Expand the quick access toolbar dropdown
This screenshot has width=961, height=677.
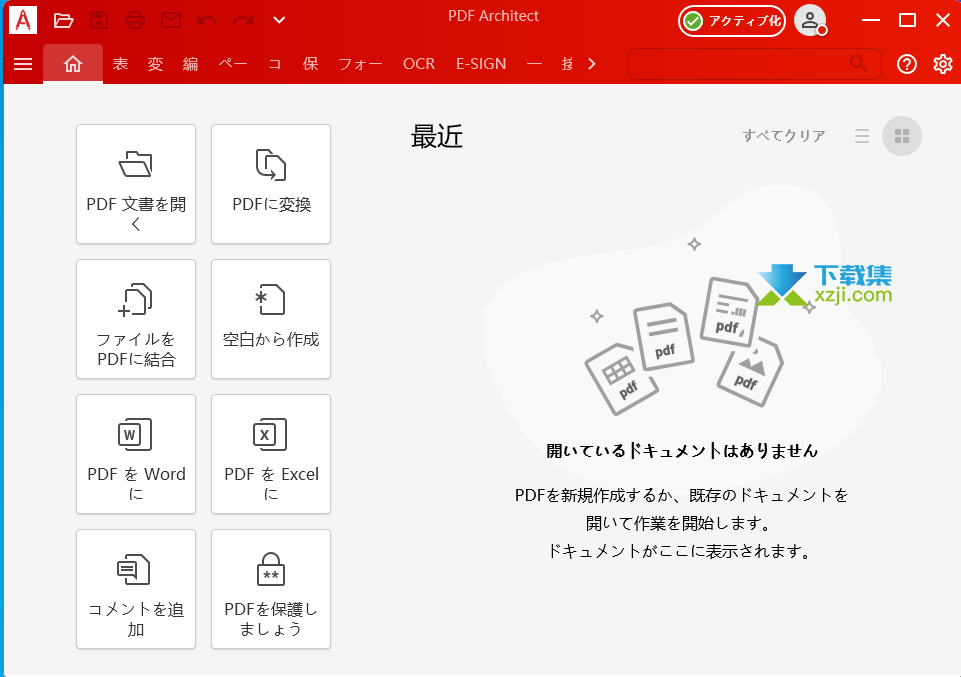click(x=279, y=20)
